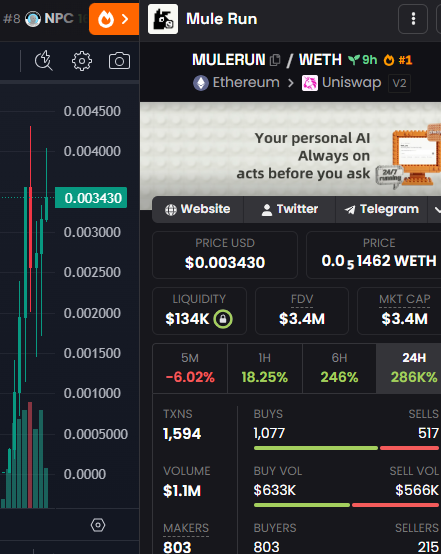Open chart settings gear icon
The height and width of the screenshot is (554, 441).
[82, 61]
